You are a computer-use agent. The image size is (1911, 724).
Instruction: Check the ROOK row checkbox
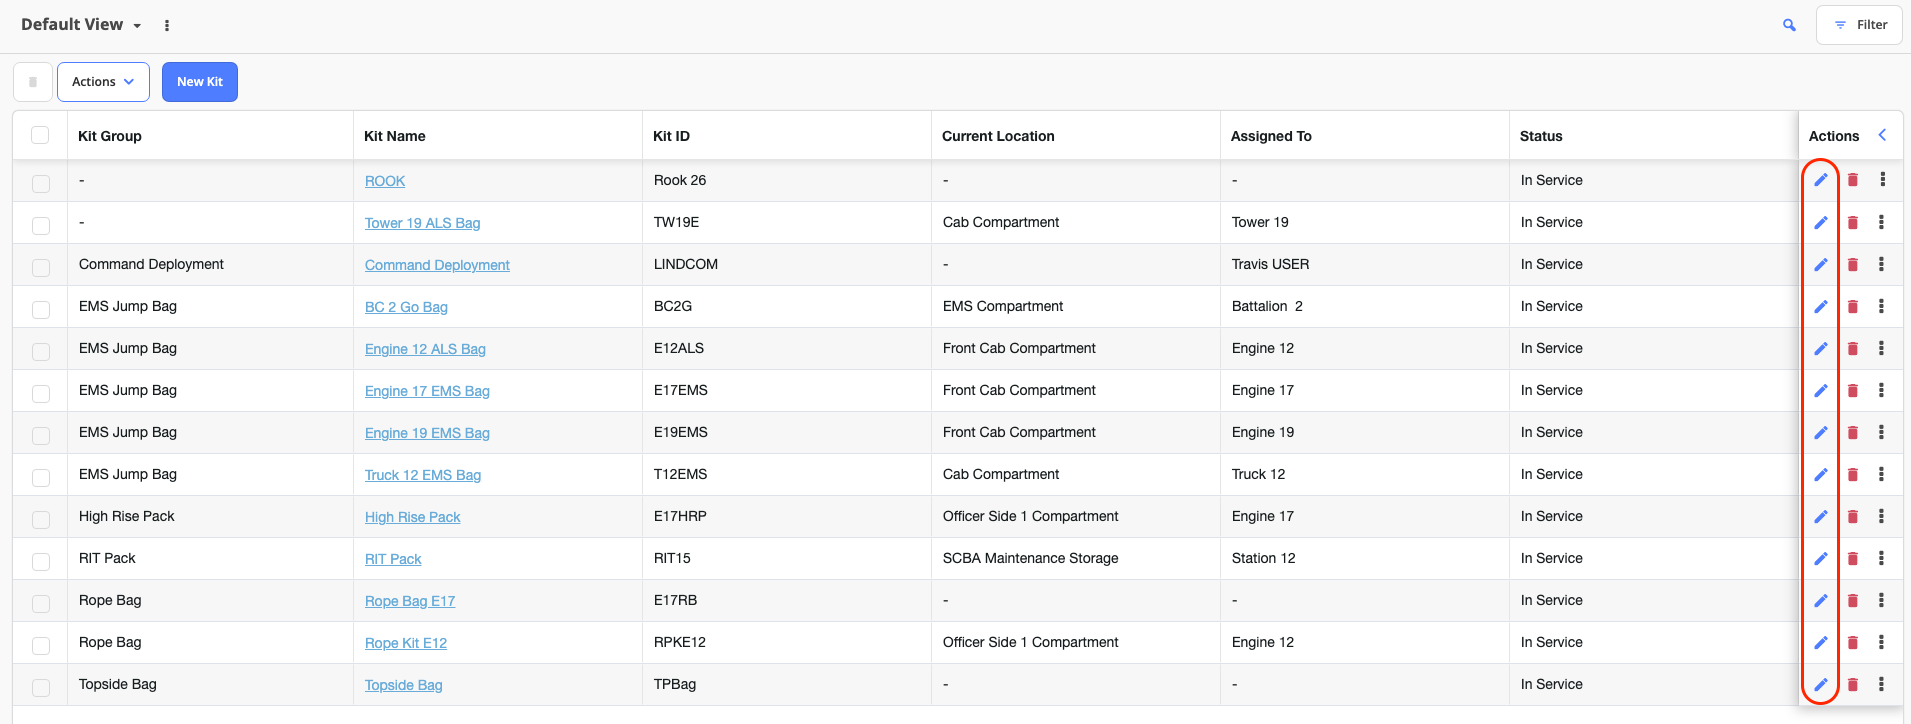pyautogui.click(x=41, y=183)
